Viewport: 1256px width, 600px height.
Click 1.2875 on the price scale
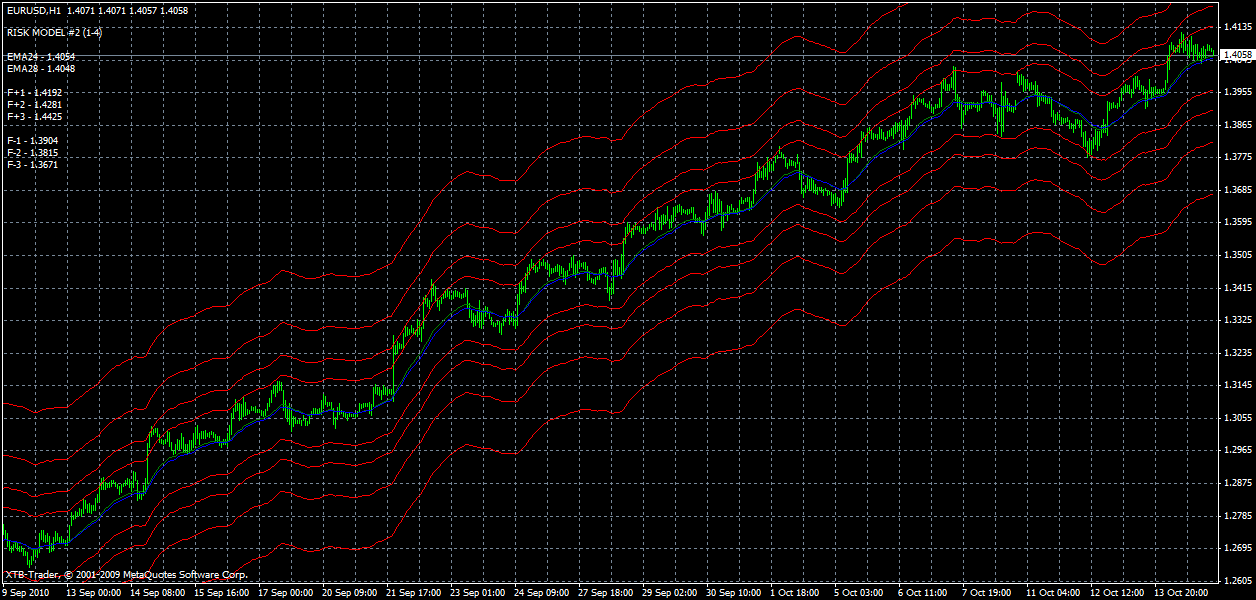click(1238, 483)
